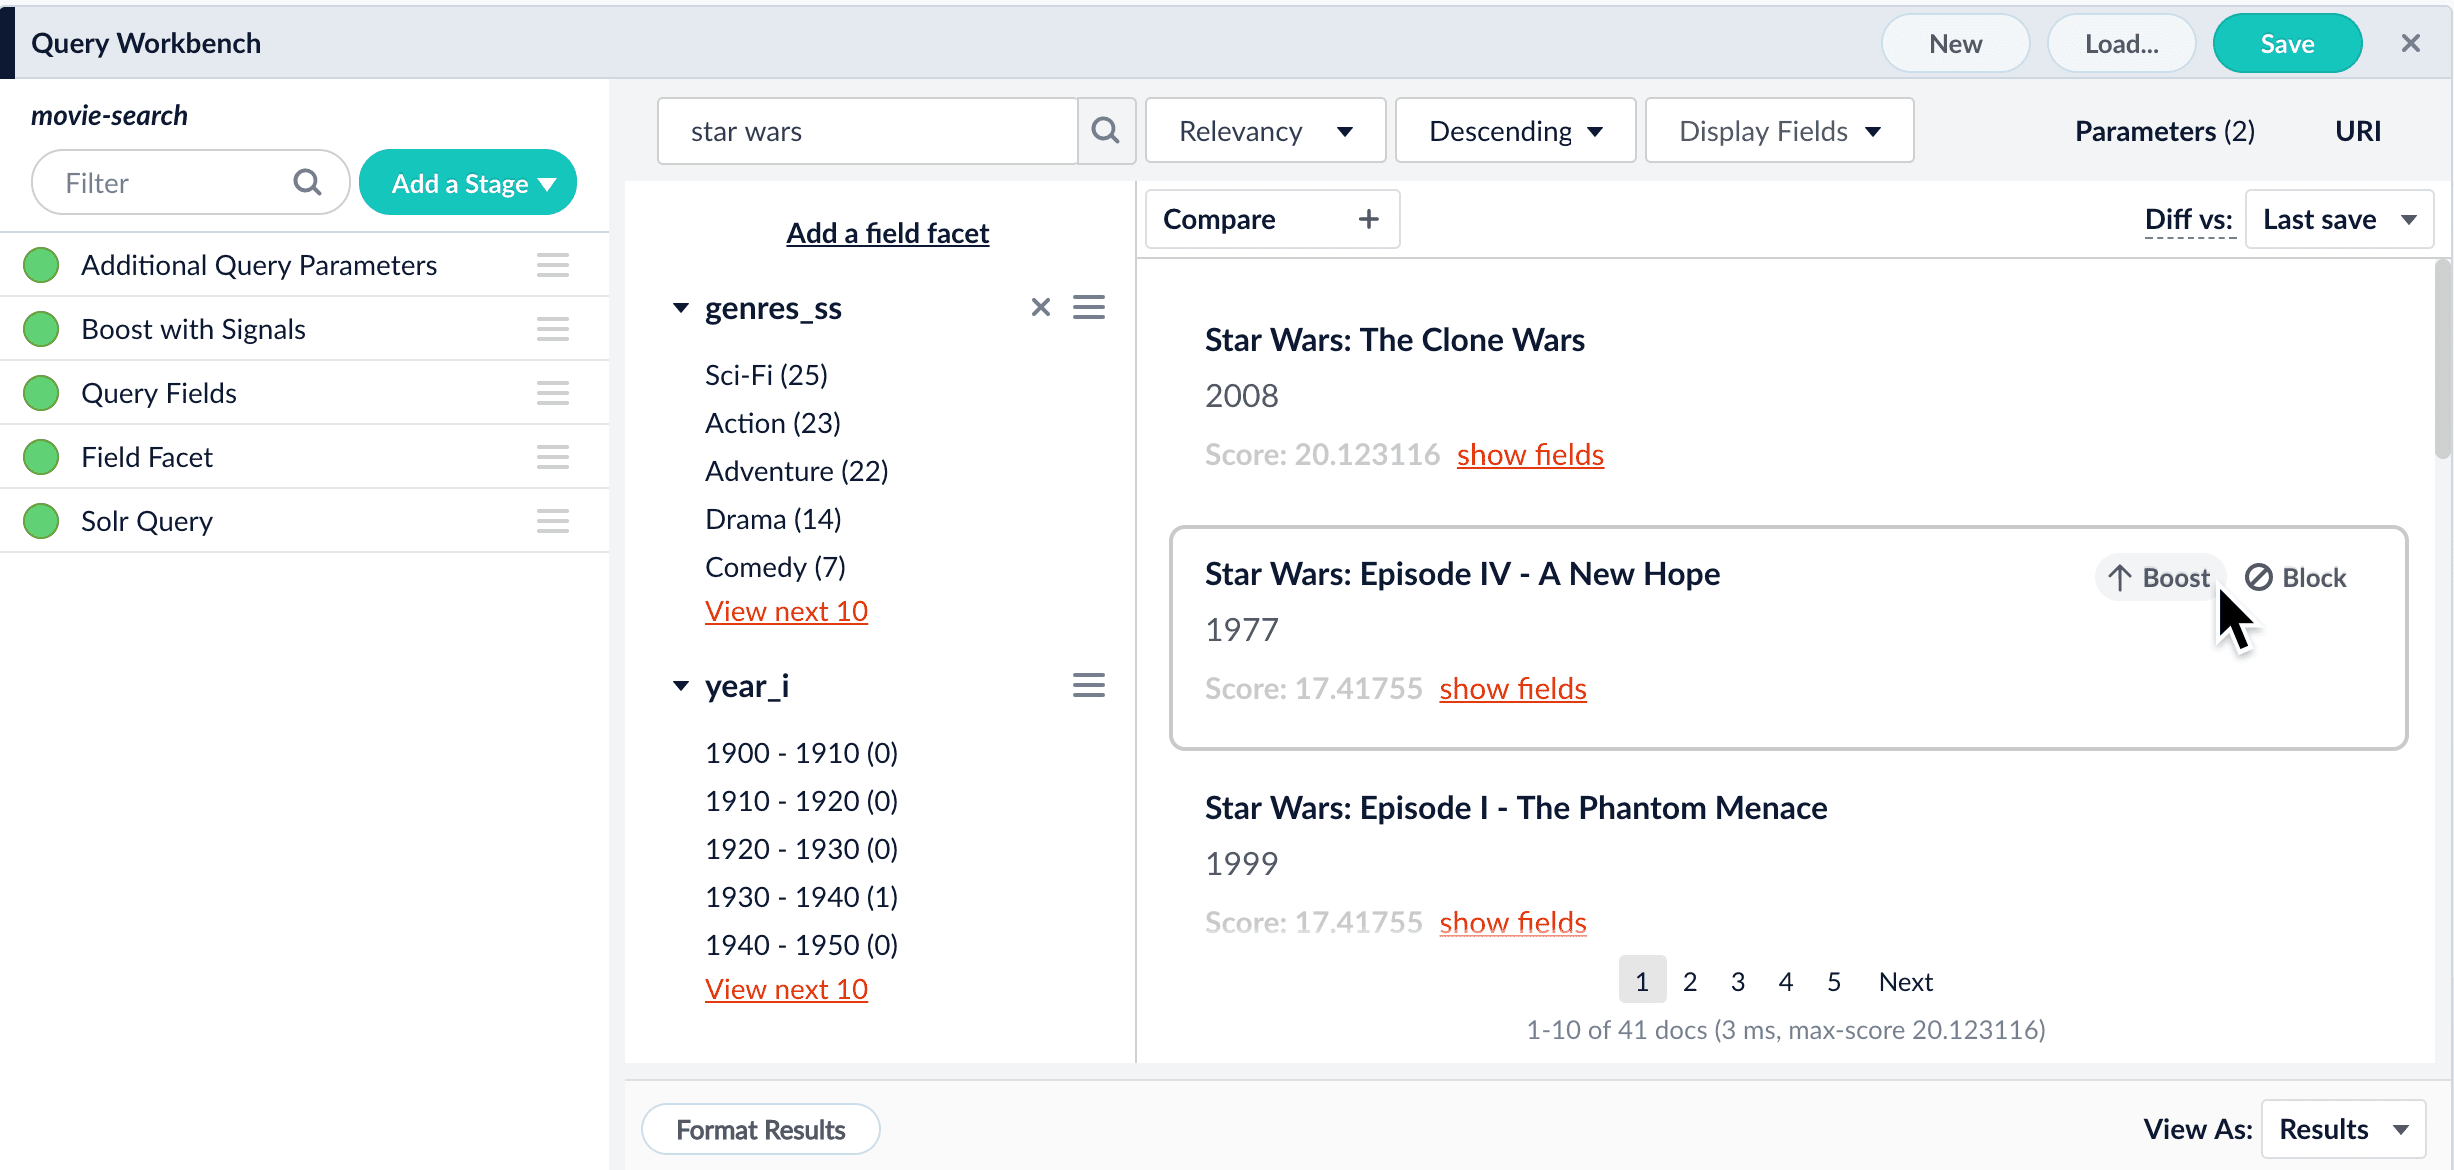Remove the genres_ss facet with X icon

click(x=1040, y=307)
